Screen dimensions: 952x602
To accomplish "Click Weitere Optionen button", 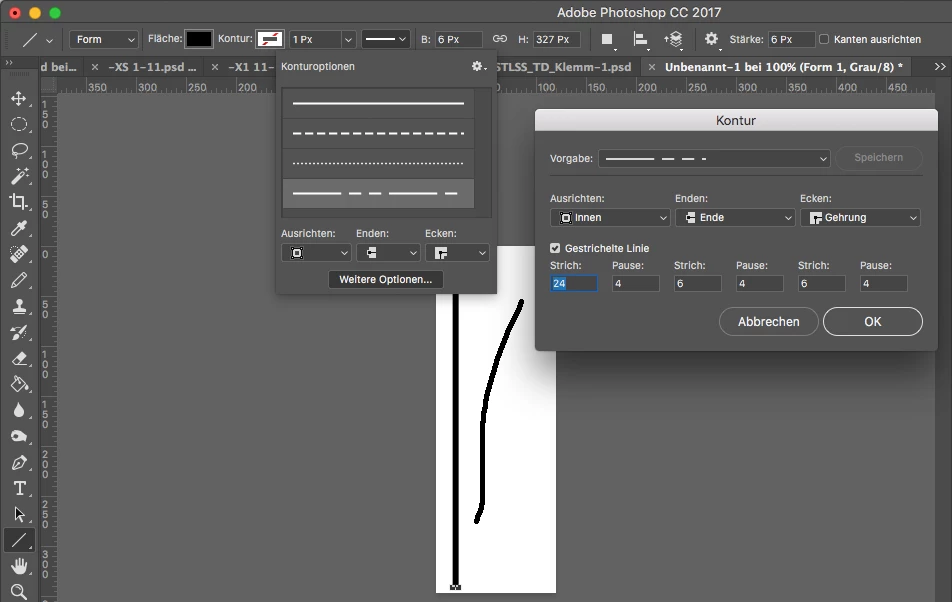I will [x=386, y=279].
